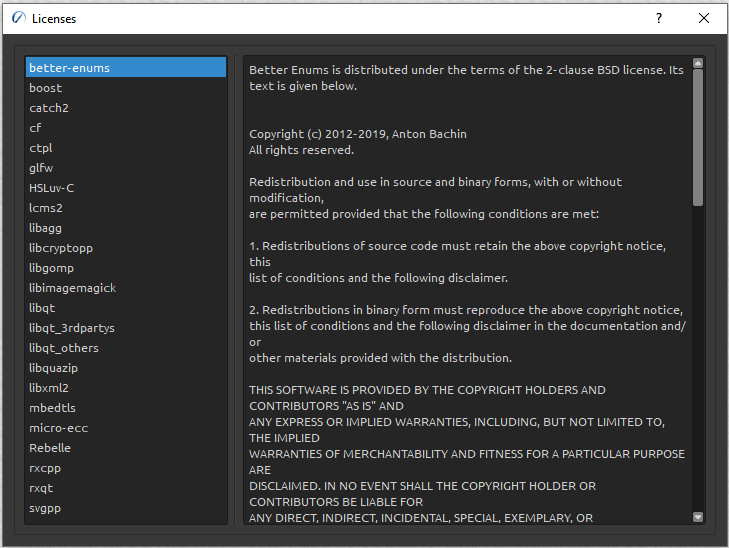Click the Licenses window app icon
Image resolution: width=729 pixels, height=548 pixels.
[x=17, y=18]
